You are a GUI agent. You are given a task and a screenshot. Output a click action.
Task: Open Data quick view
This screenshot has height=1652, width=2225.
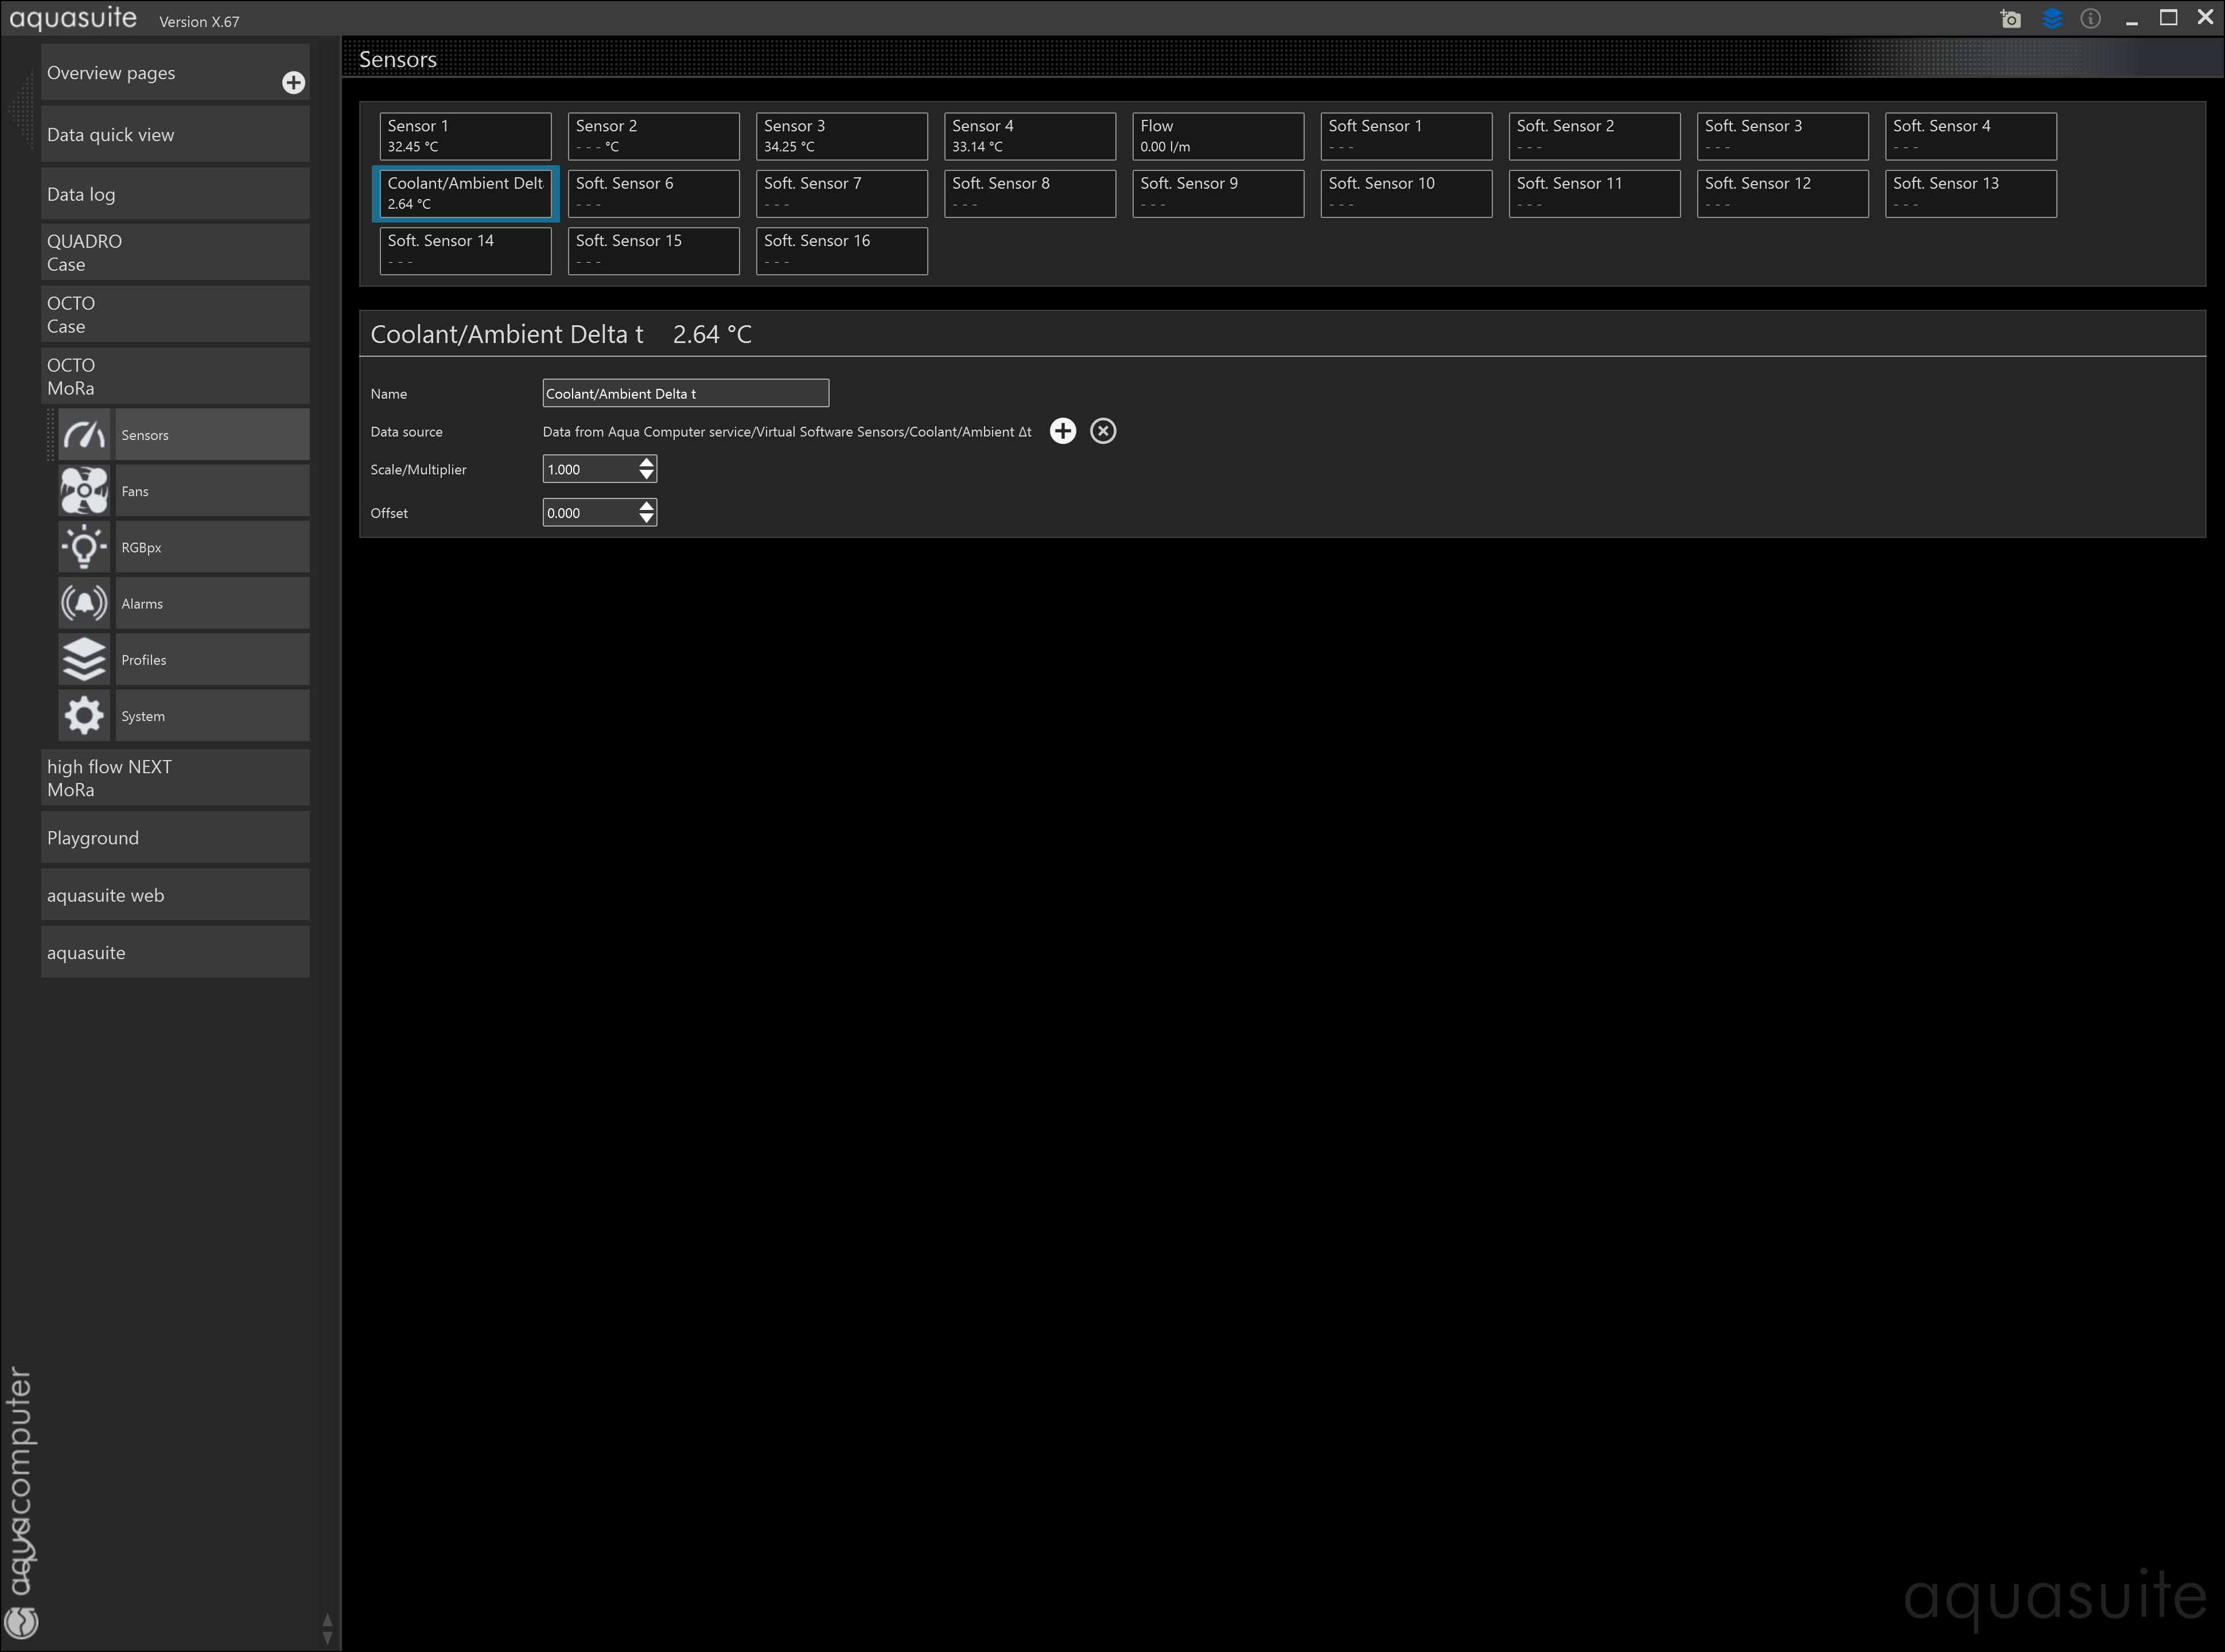coord(175,135)
